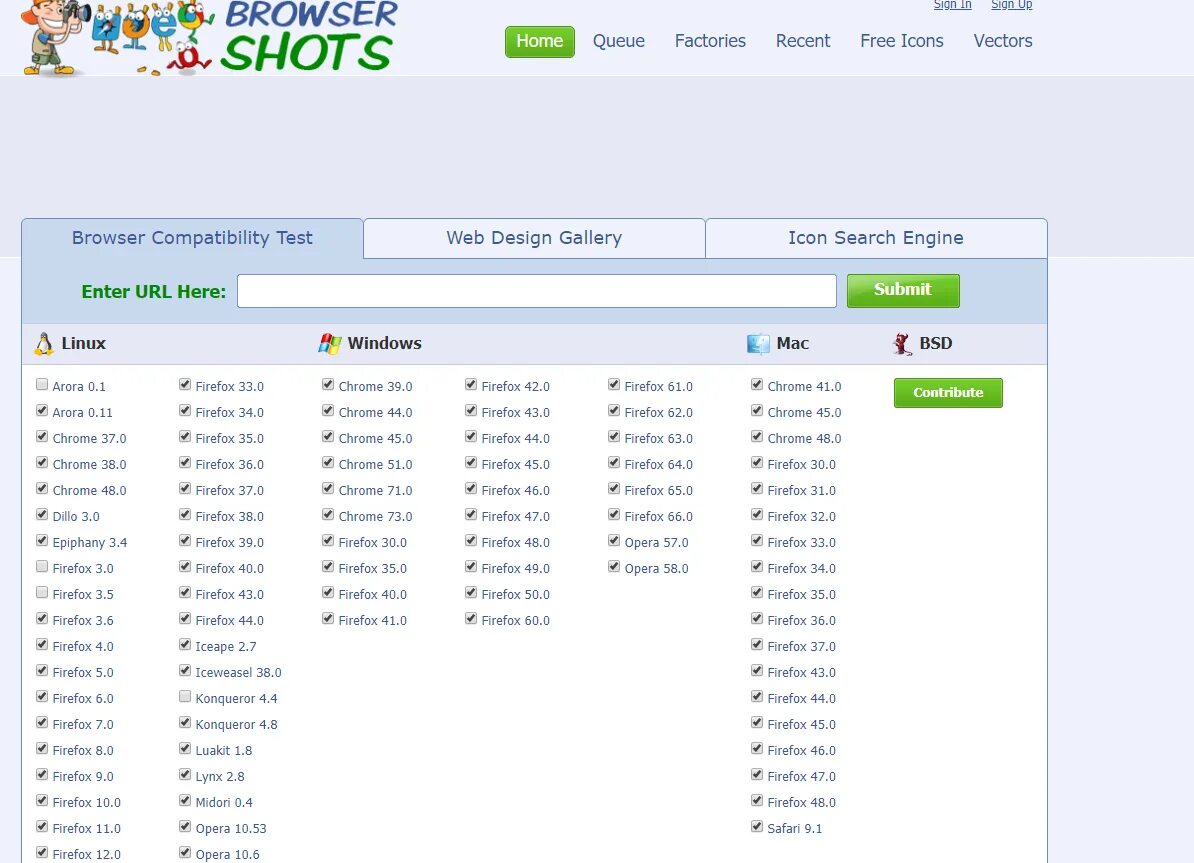
Task: Click the green Submit button
Action: pyautogui.click(x=903, y=291)
